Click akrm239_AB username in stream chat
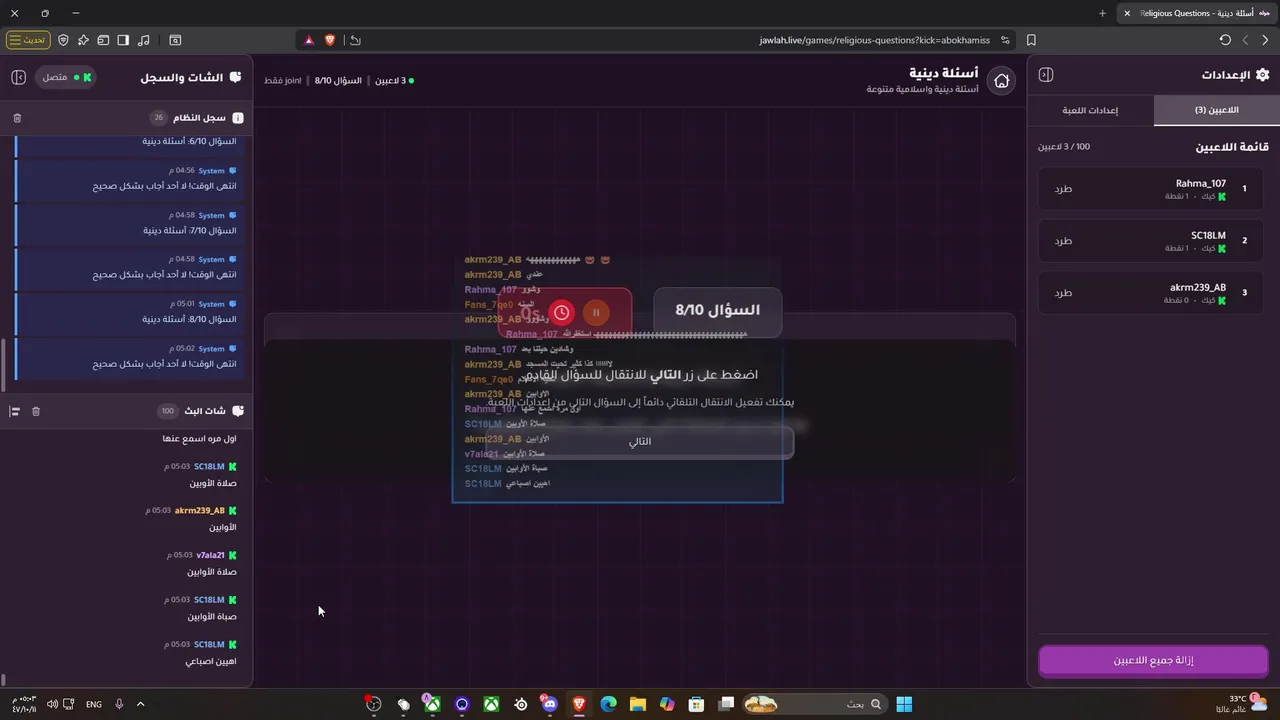Viewport: 1280px width, 720px height. tap(200, 510)
